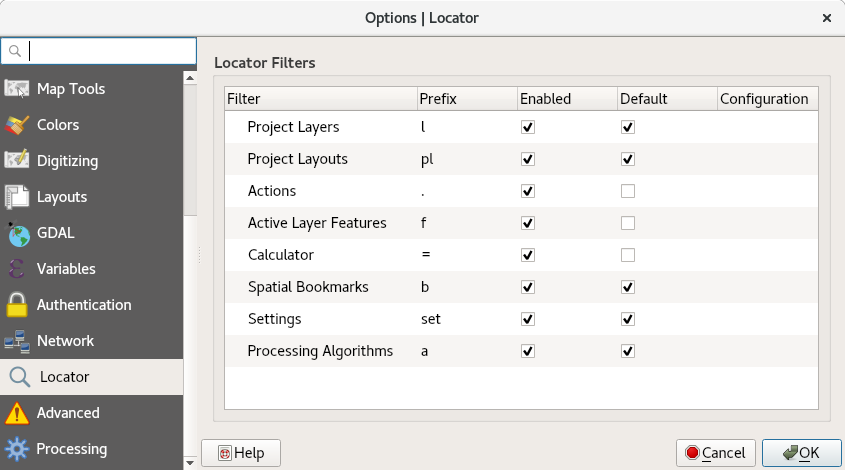The image size is (845, 470).
Task: Uncheck Settings default checkbox
Action: point(628,319)
